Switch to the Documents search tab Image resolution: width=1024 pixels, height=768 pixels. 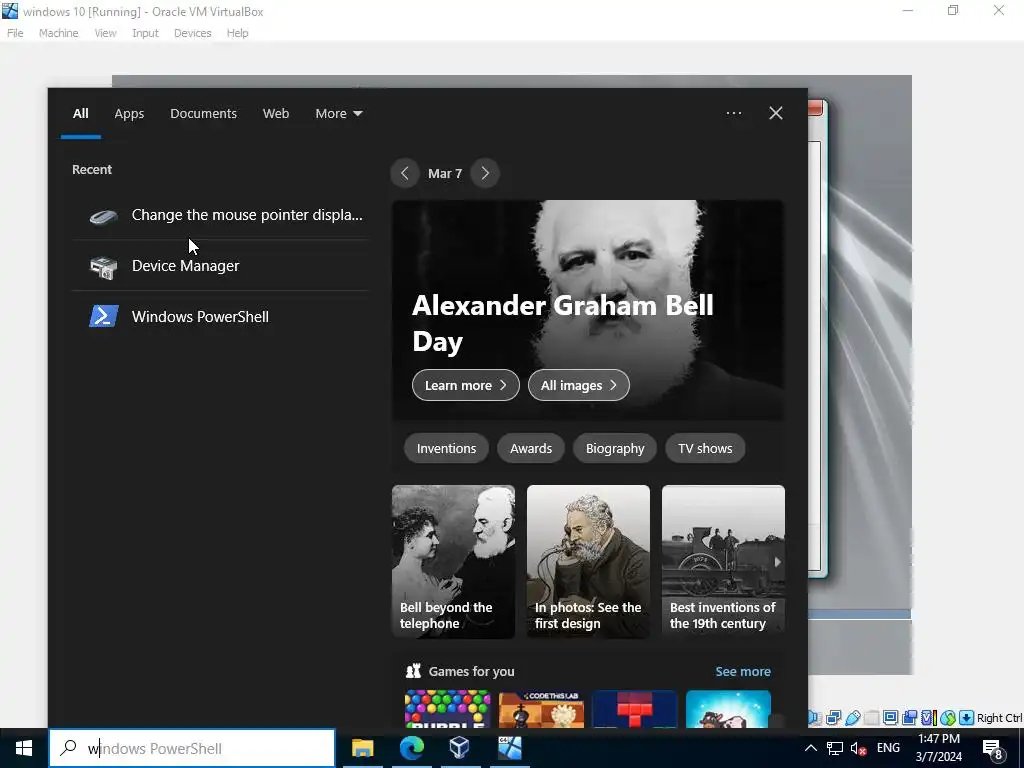point(203,113)
